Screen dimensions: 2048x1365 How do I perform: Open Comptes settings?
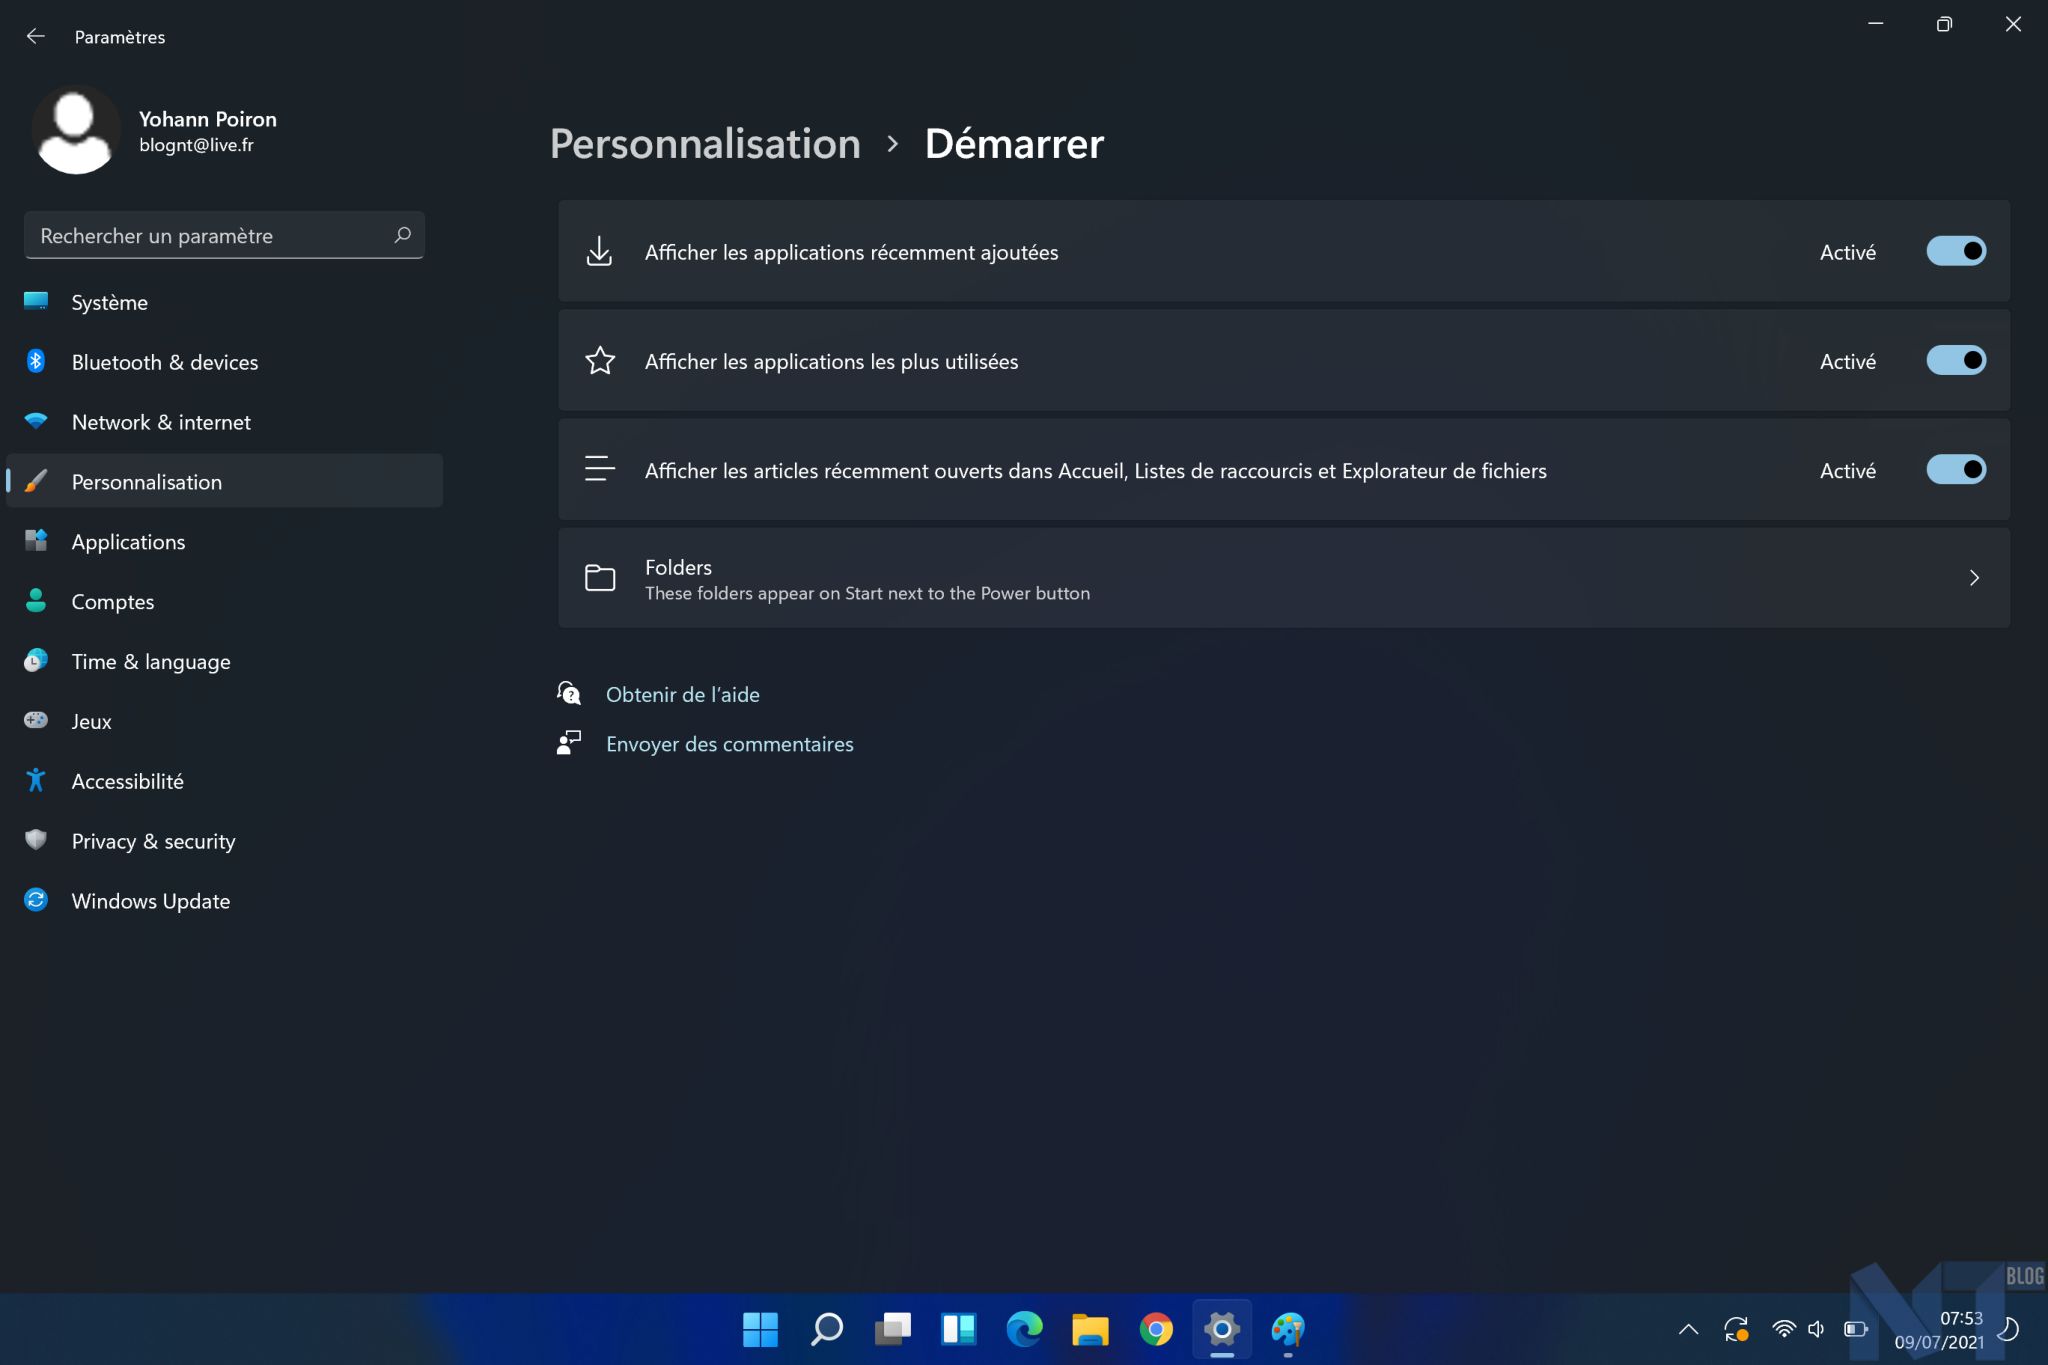tap(112, 601)
